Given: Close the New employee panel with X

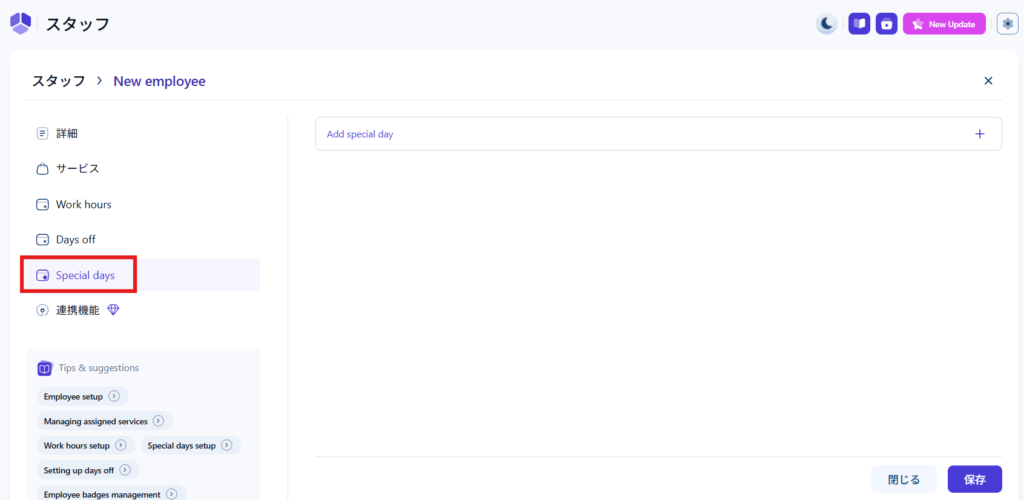Looking at the screenshot, I should click(988, 81).
